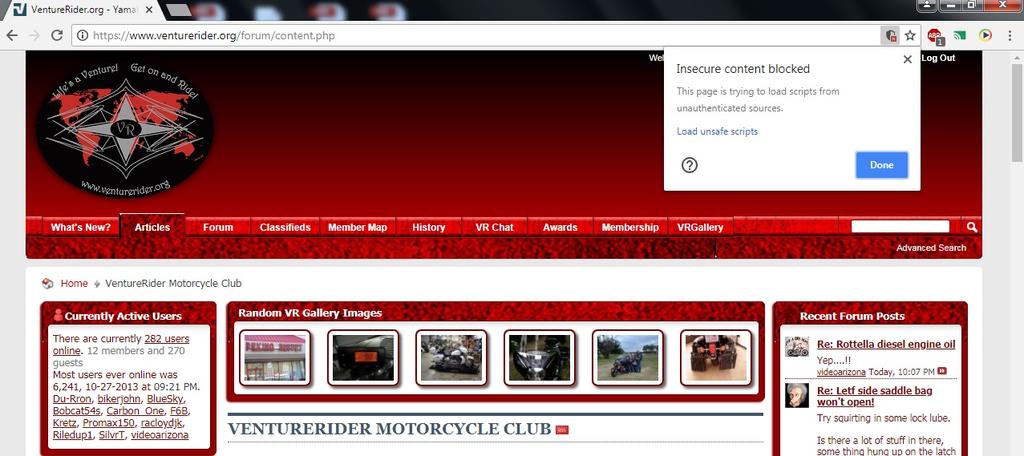Open the History tab
Image resolution: width=1024 pixels, height=456 pixels.
[428, 227]
